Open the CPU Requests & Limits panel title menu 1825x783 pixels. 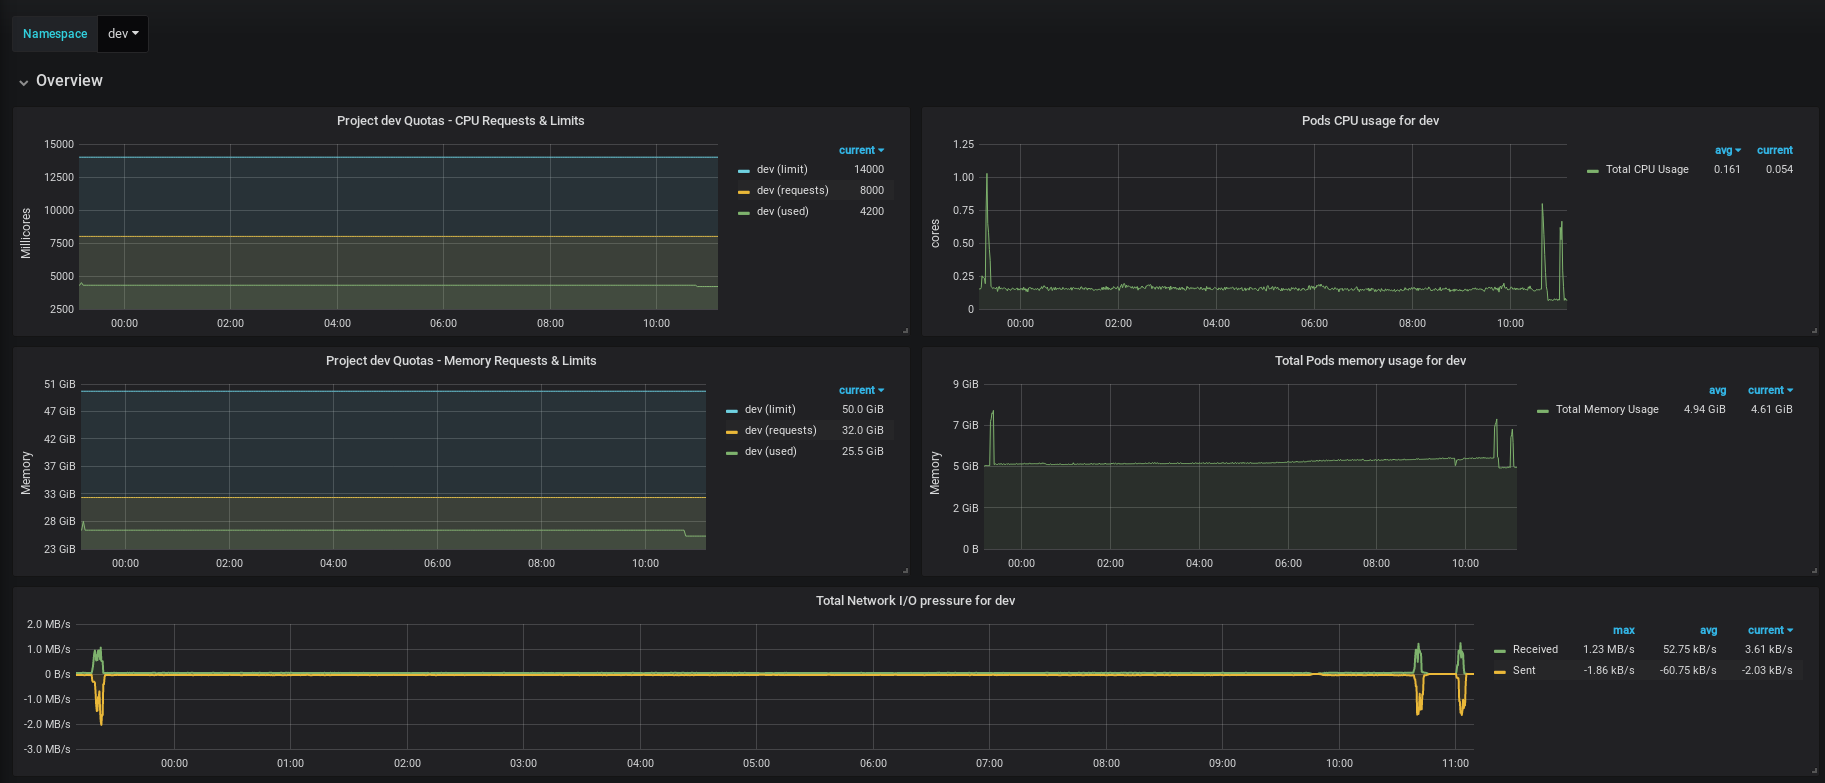[x=460, y=121]
